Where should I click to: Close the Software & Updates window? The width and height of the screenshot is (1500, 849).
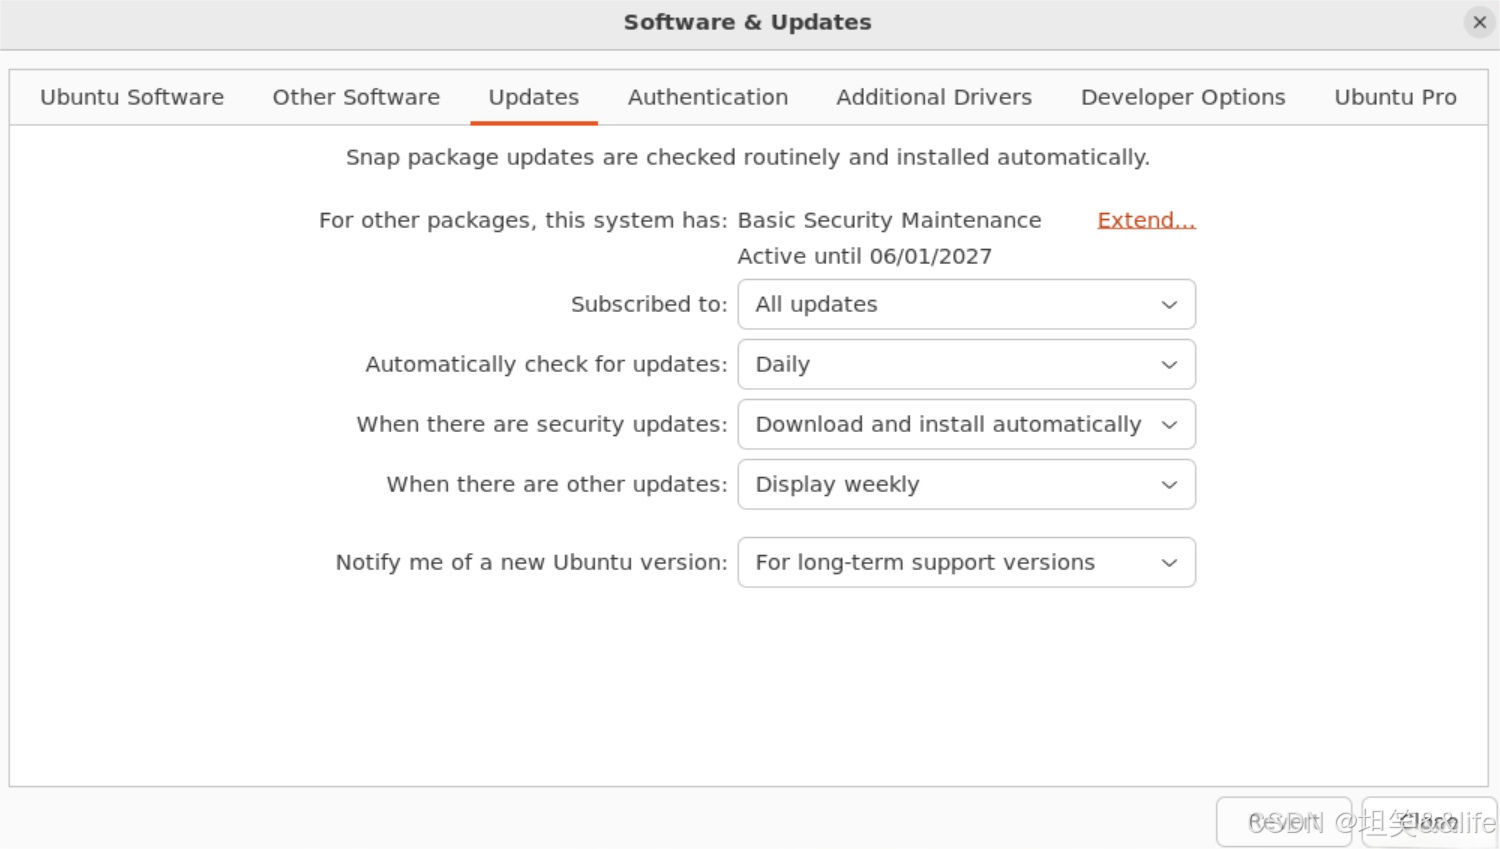[1479, 22]
